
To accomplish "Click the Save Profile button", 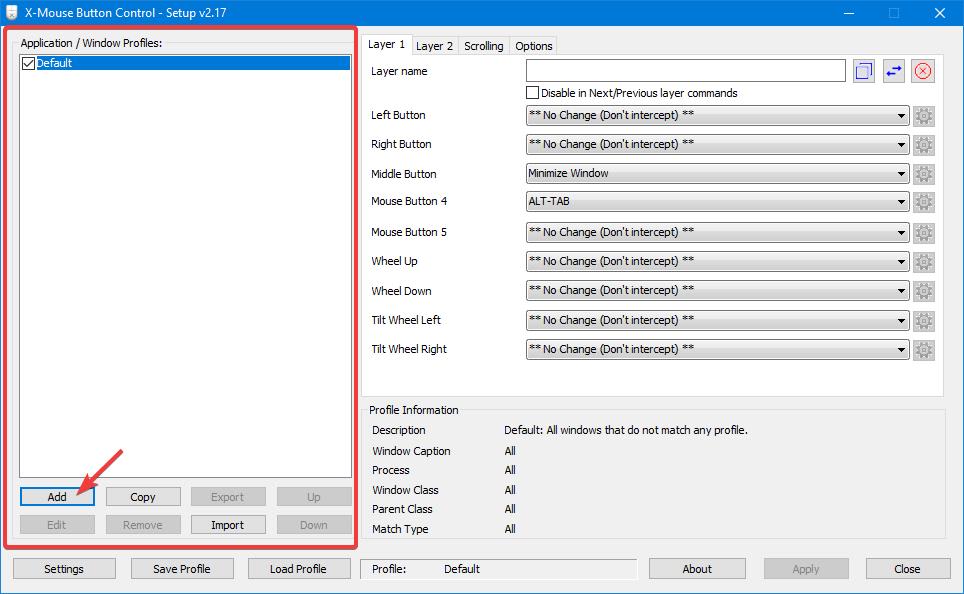I will pyautogui.click(x=182, y=569).
